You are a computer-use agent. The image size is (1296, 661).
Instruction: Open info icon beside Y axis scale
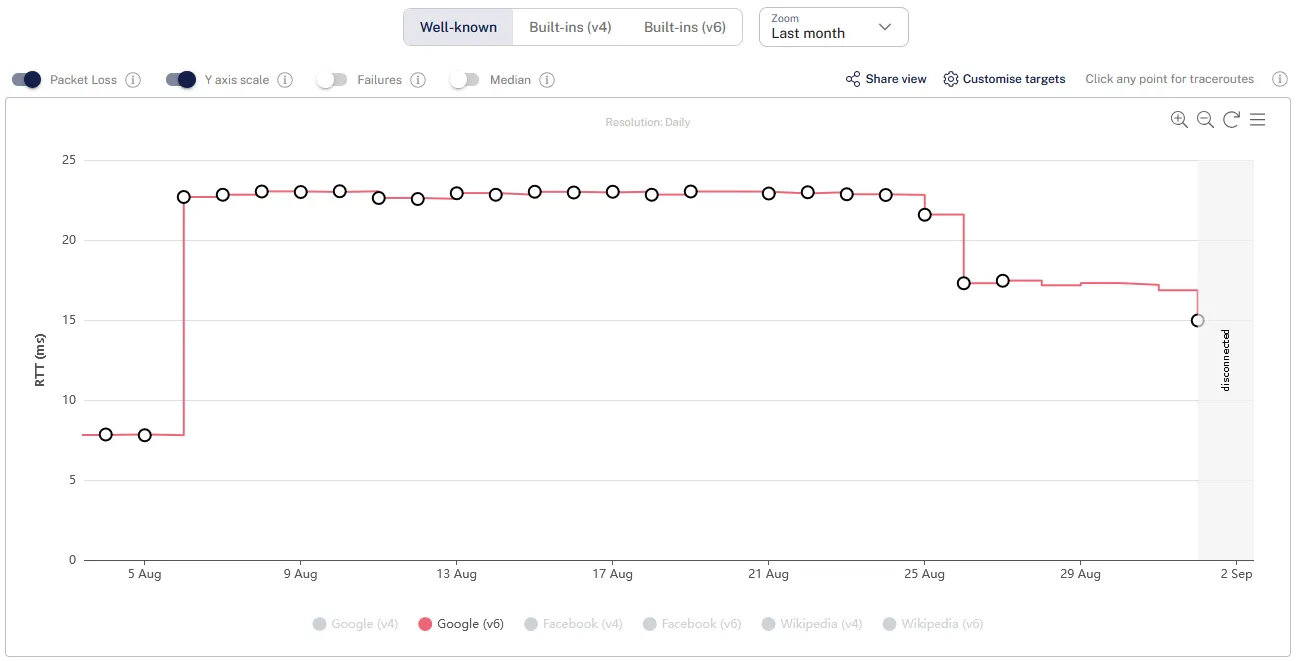click(285, 80)
